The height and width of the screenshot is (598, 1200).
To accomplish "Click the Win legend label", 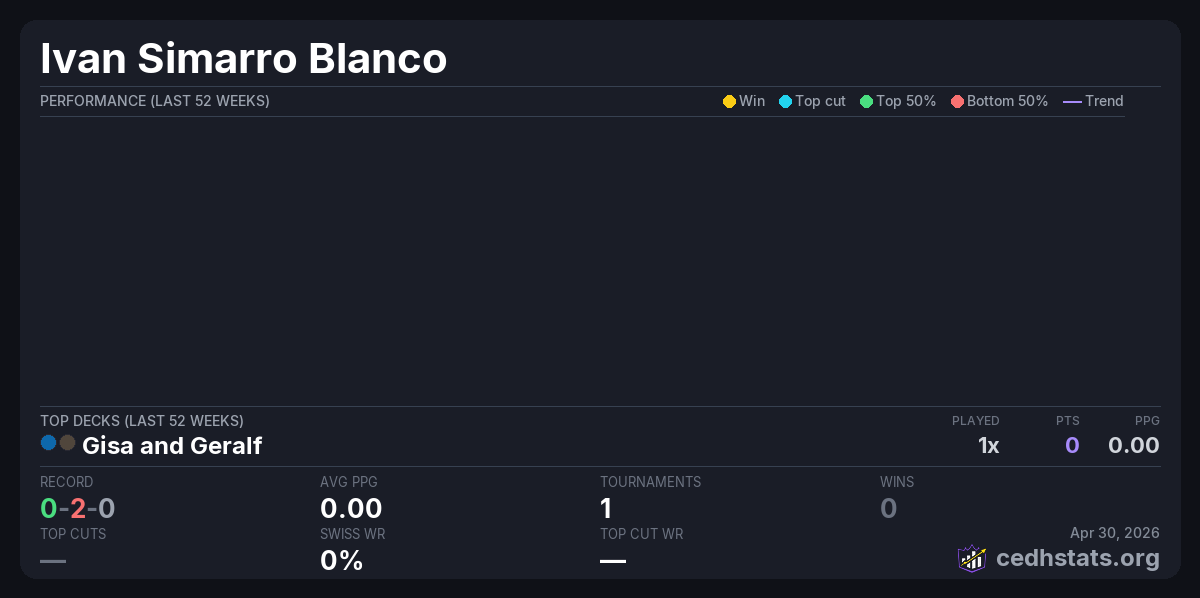I will pos(752,101).
